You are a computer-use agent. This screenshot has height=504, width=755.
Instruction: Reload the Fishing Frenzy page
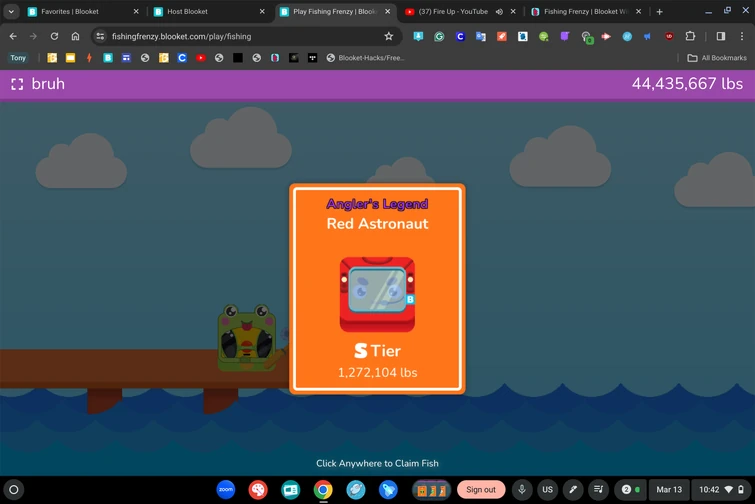point(54,36)
